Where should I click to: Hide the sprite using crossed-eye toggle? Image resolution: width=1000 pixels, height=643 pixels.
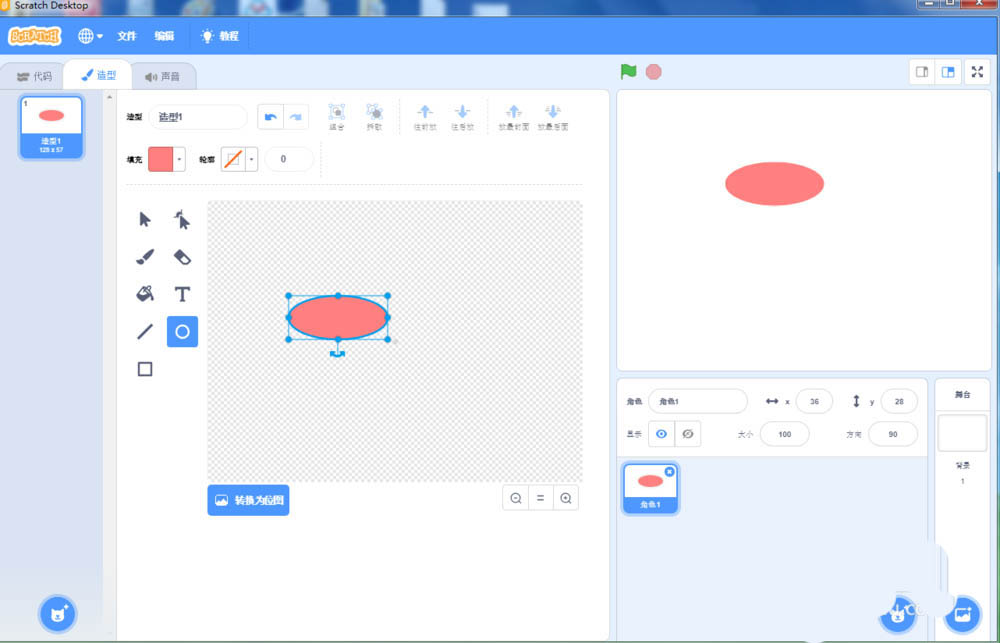(x=685, y=433)
